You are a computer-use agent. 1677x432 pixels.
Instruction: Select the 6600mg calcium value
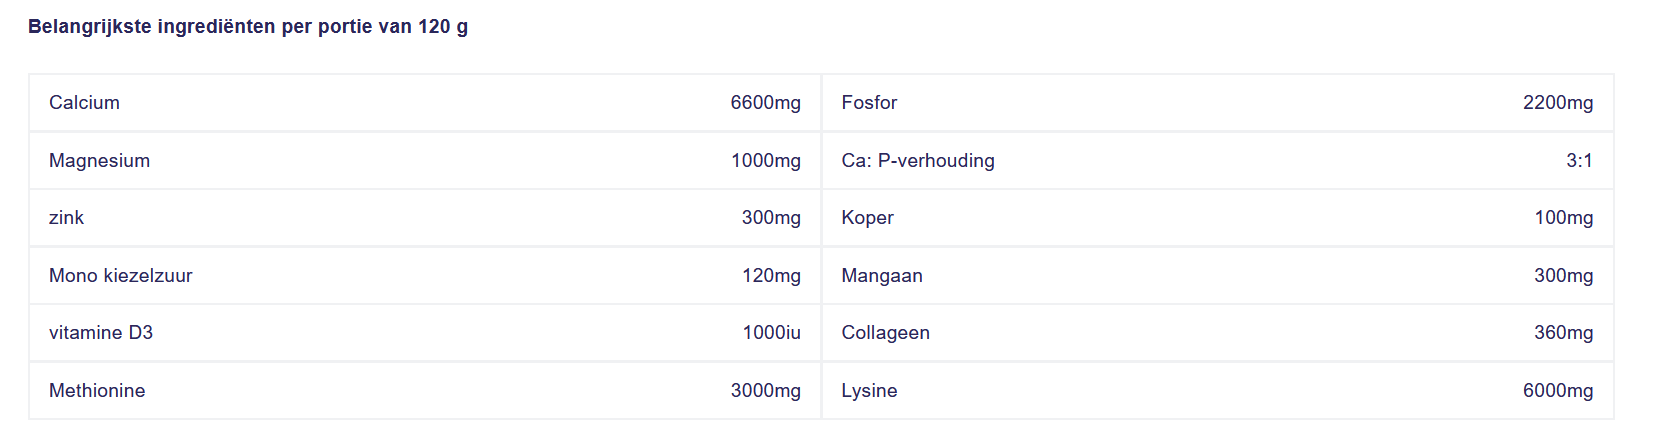765,103
